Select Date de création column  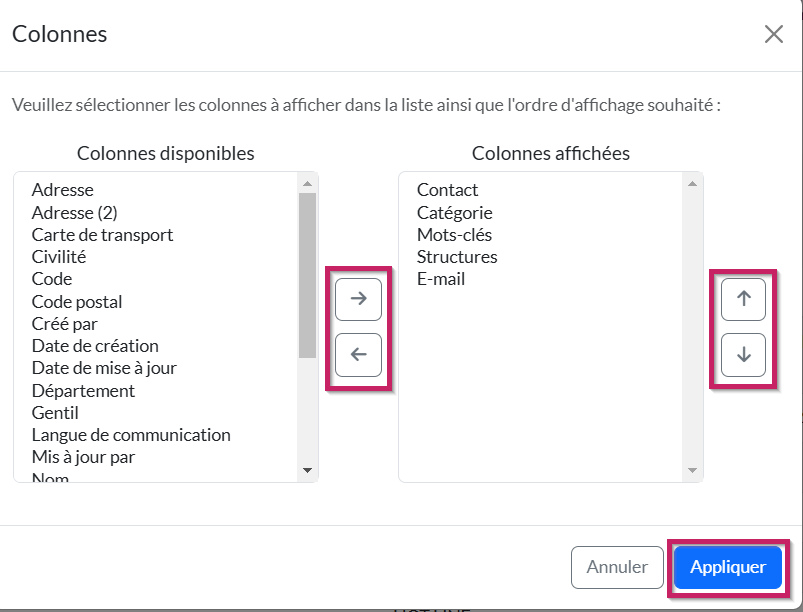coord(95,346)
